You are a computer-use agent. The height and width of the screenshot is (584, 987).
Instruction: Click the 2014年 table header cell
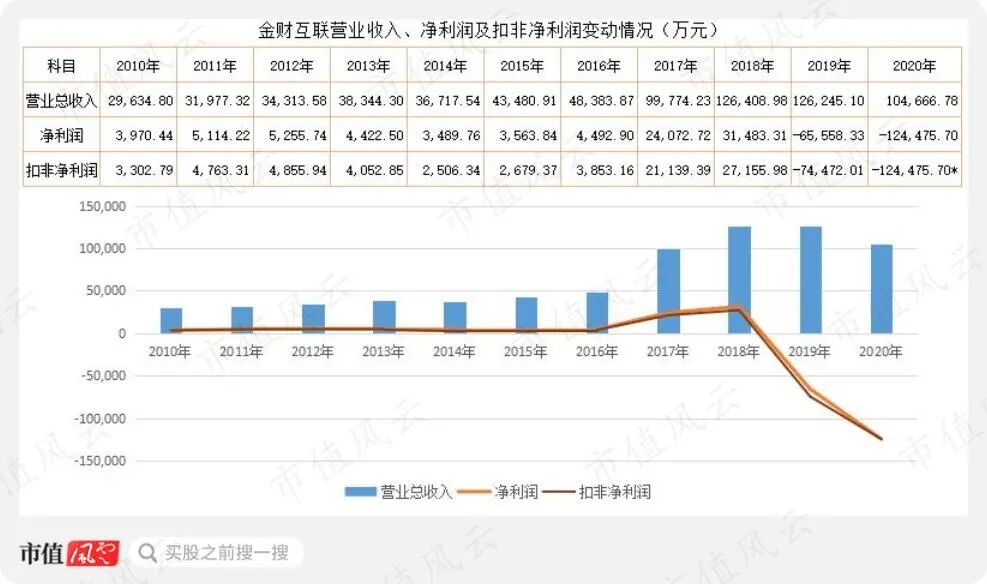coord(446,65)
